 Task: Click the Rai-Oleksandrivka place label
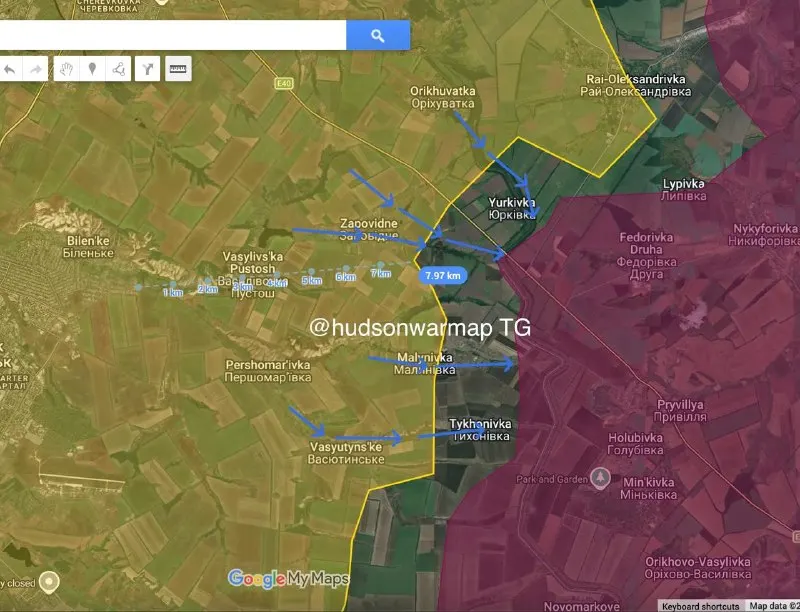(636, 85)
